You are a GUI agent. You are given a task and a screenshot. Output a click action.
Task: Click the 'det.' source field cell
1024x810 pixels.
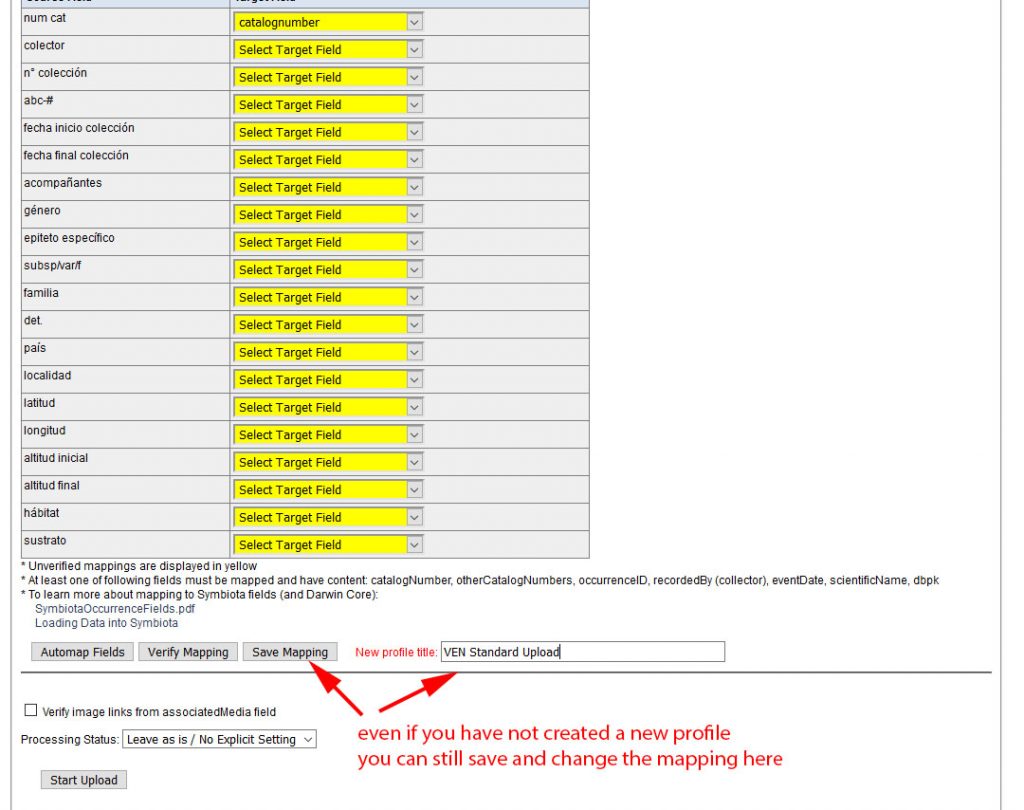(x=125, y=324)
